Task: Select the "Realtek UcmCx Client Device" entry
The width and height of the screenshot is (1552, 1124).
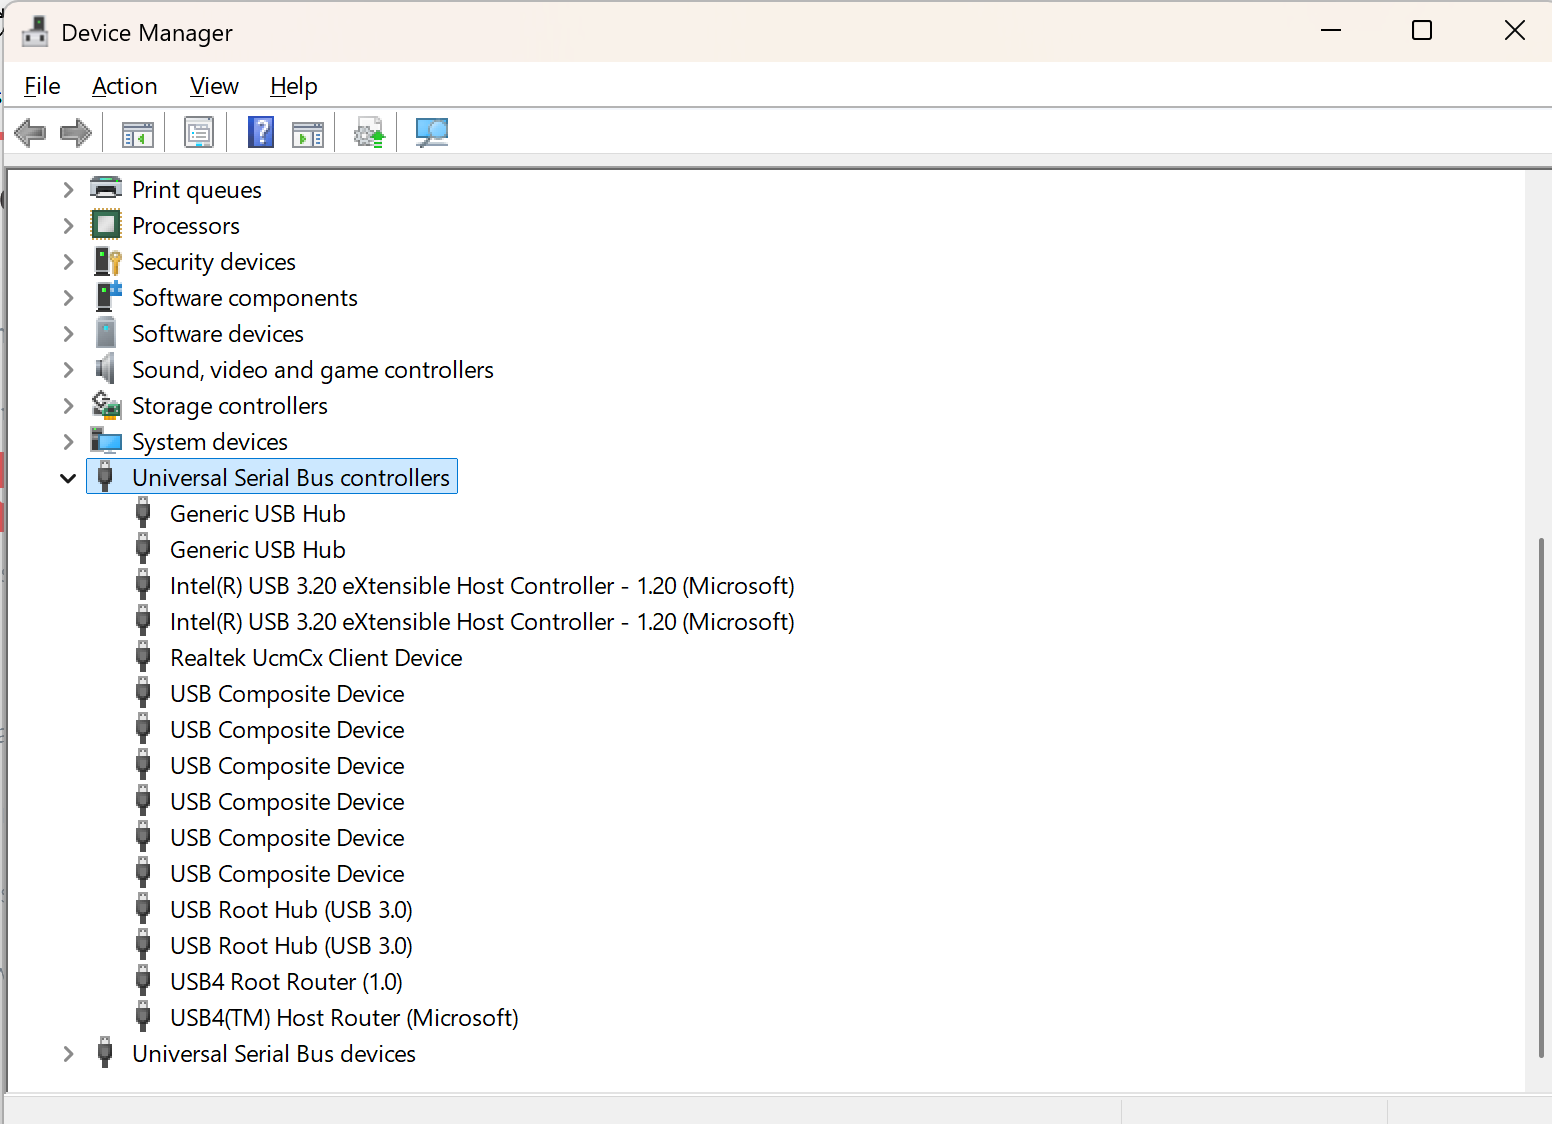Action: tap(316, 658)
